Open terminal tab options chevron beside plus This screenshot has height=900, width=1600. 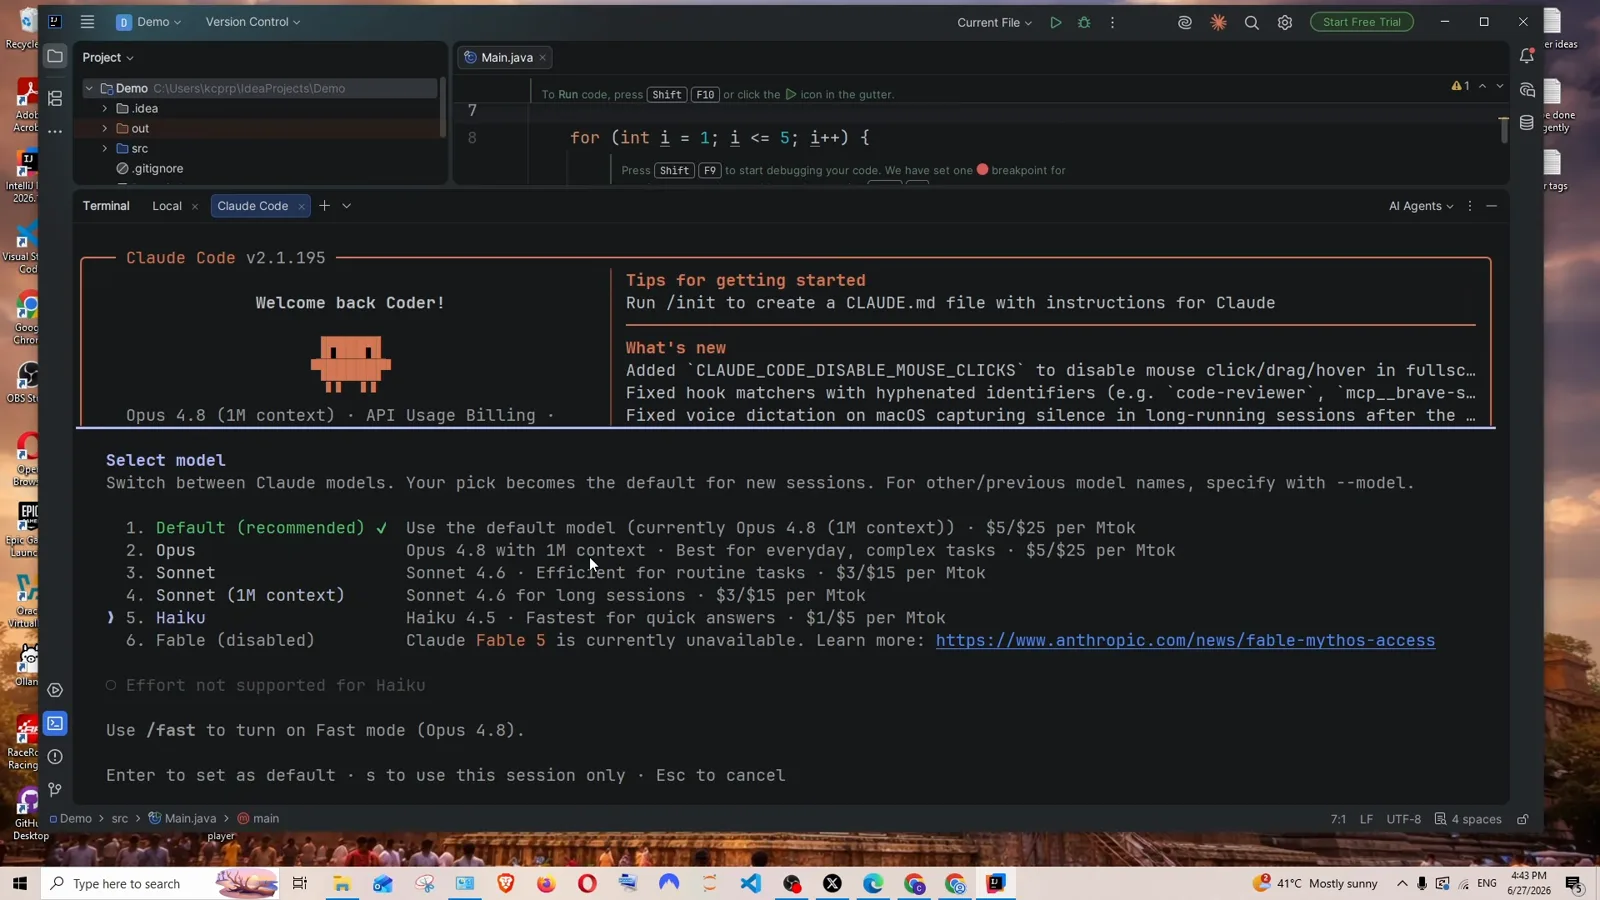click(347, 206)
